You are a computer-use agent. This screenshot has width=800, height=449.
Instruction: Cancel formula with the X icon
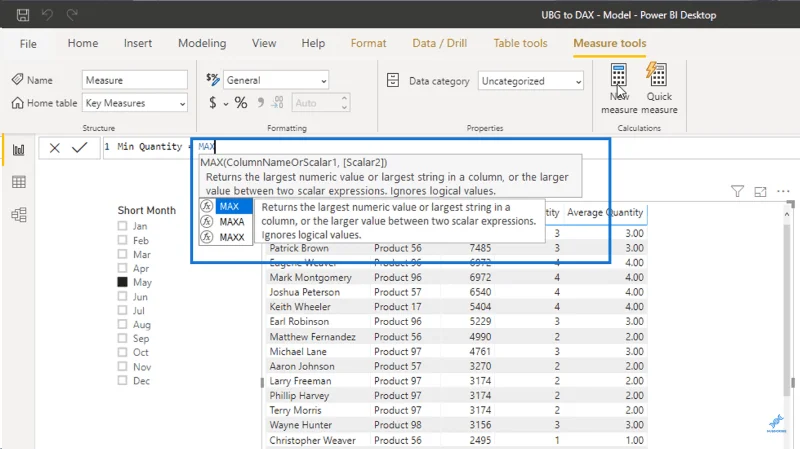tap(55, 148)
